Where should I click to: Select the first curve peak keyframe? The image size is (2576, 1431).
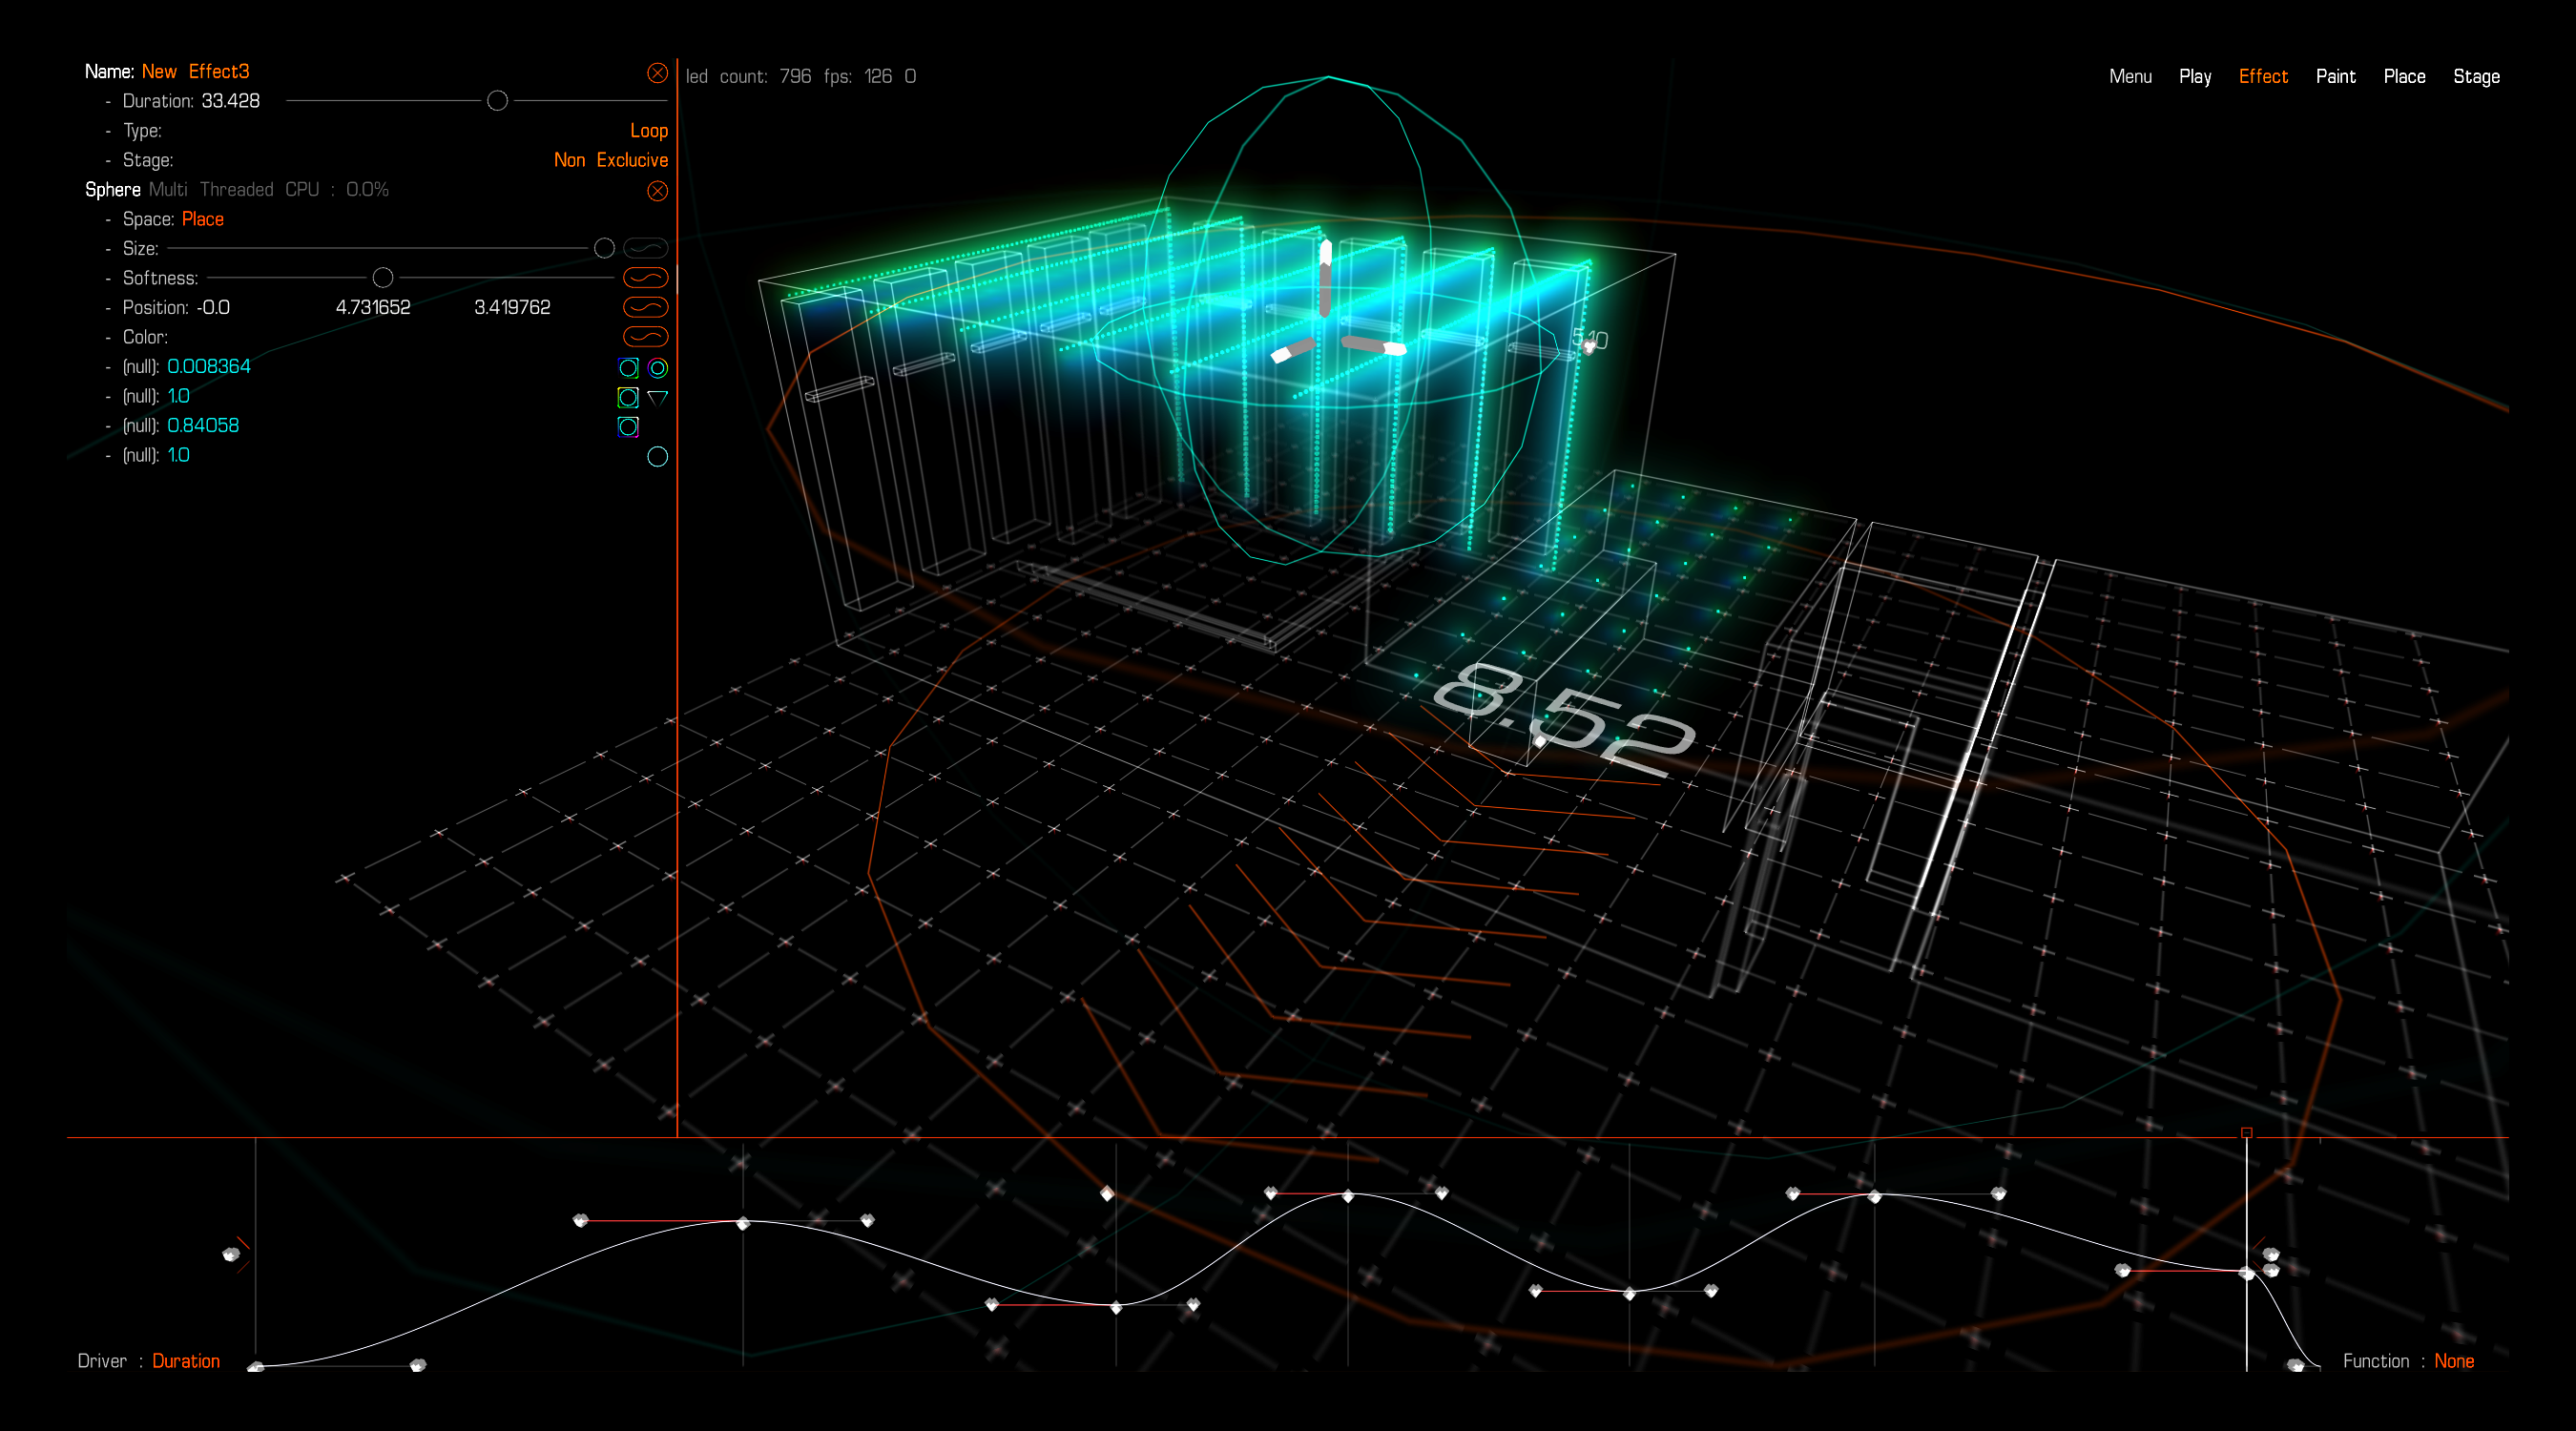click(x=743, y=1223)
